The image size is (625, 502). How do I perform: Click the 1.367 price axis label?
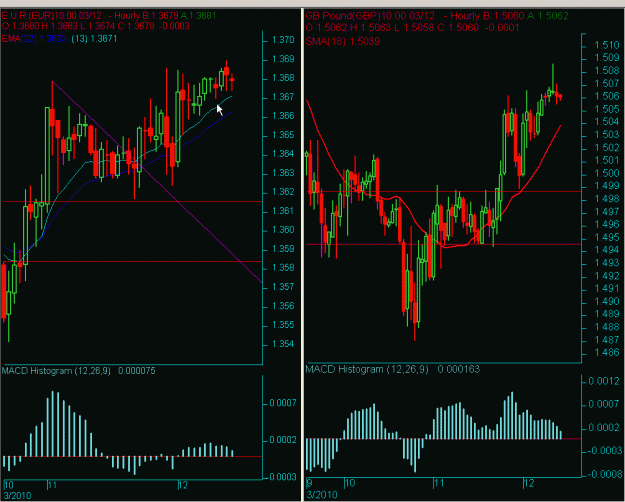coord(283,97)
